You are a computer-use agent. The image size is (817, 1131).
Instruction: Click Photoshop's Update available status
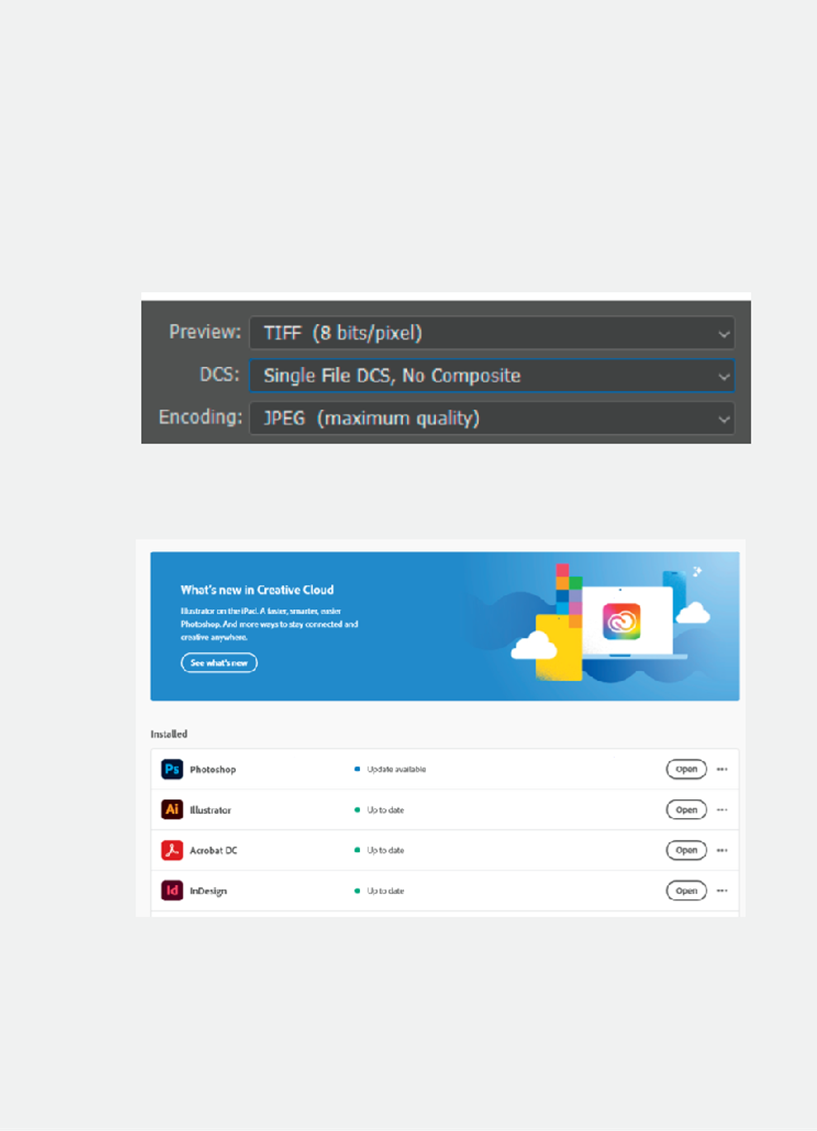(x=395, y=769)
